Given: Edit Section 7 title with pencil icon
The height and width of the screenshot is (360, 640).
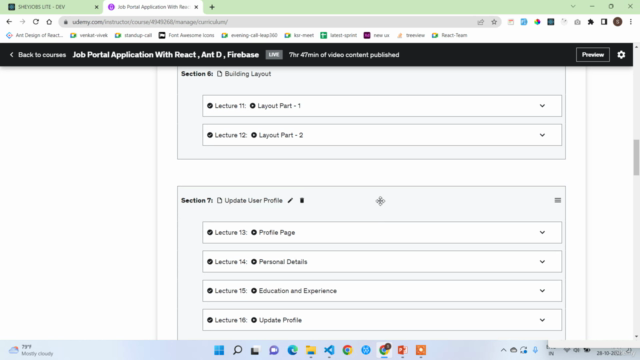Looking at the screenshot, I should (290, 200).
